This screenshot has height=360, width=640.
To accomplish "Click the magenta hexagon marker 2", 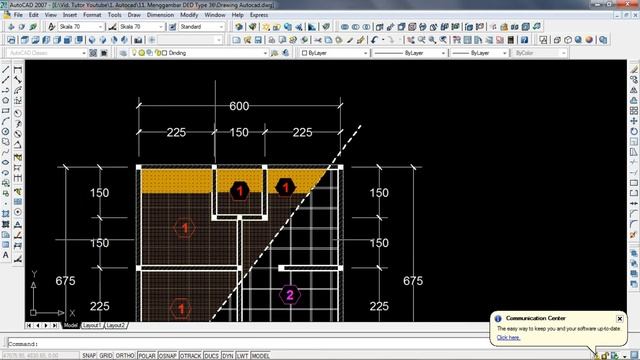I will click(290, 295).
